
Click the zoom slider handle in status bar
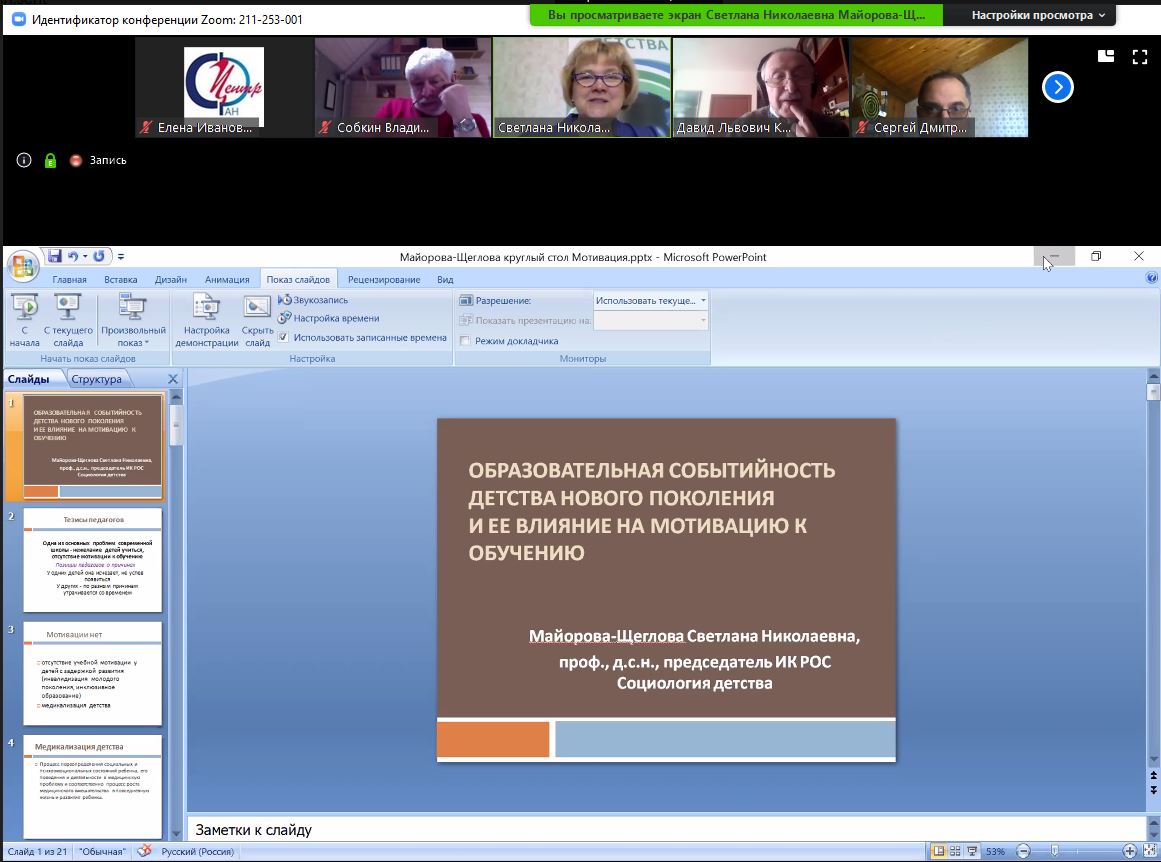(x=1053, y=852)
